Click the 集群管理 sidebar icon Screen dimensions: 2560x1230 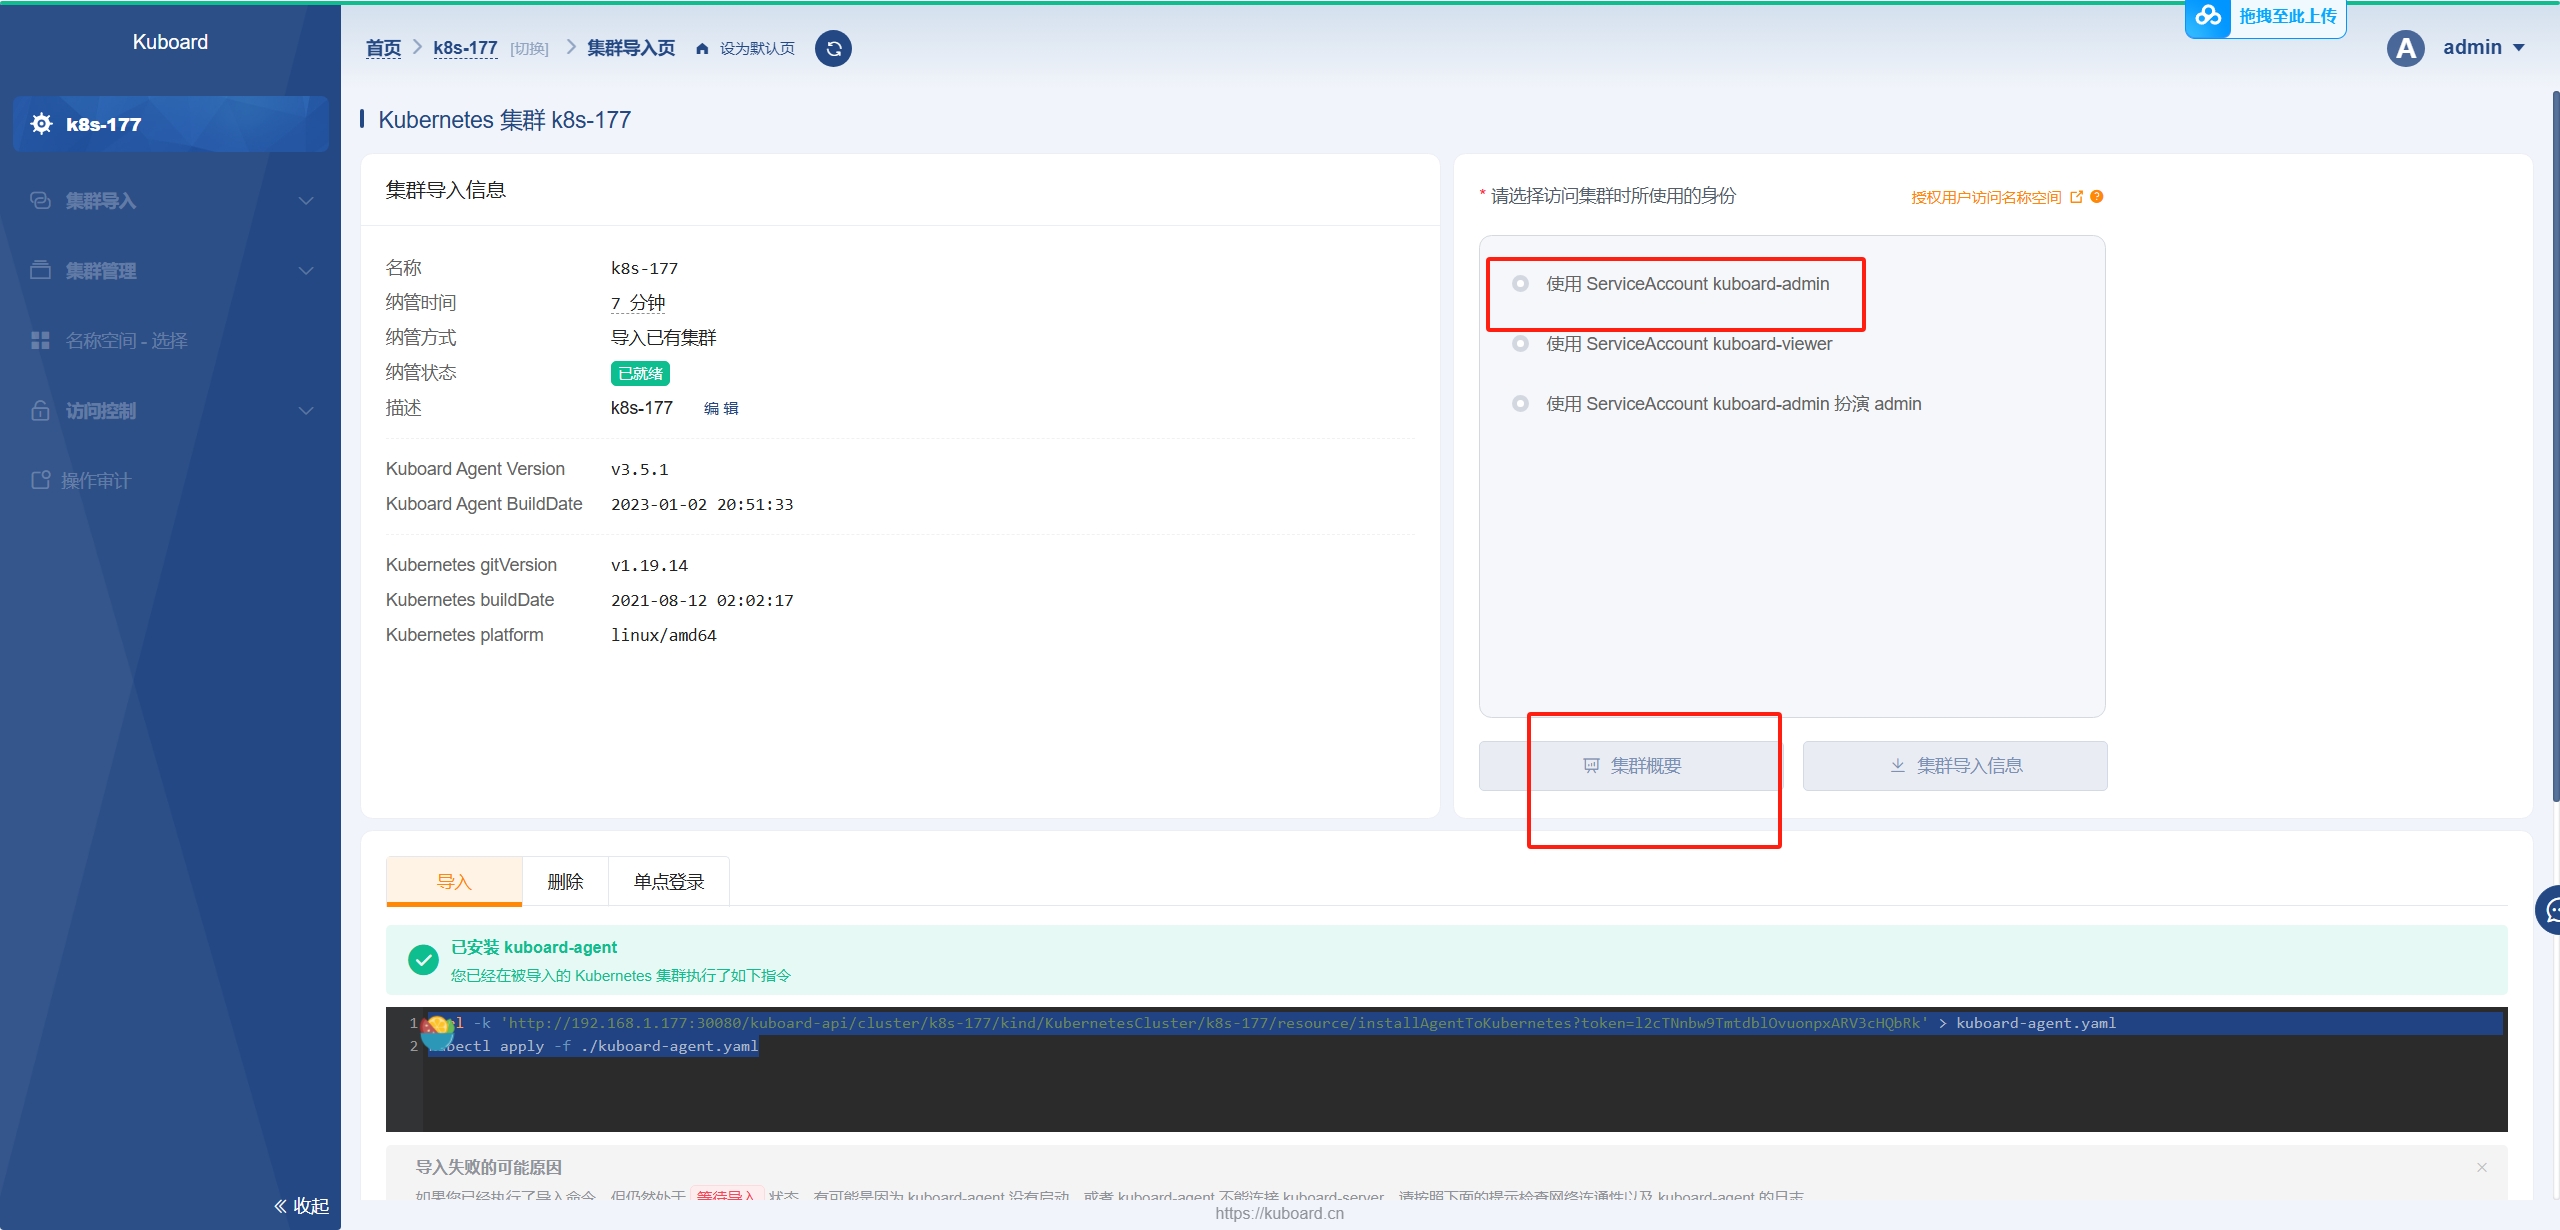(40, 270)
